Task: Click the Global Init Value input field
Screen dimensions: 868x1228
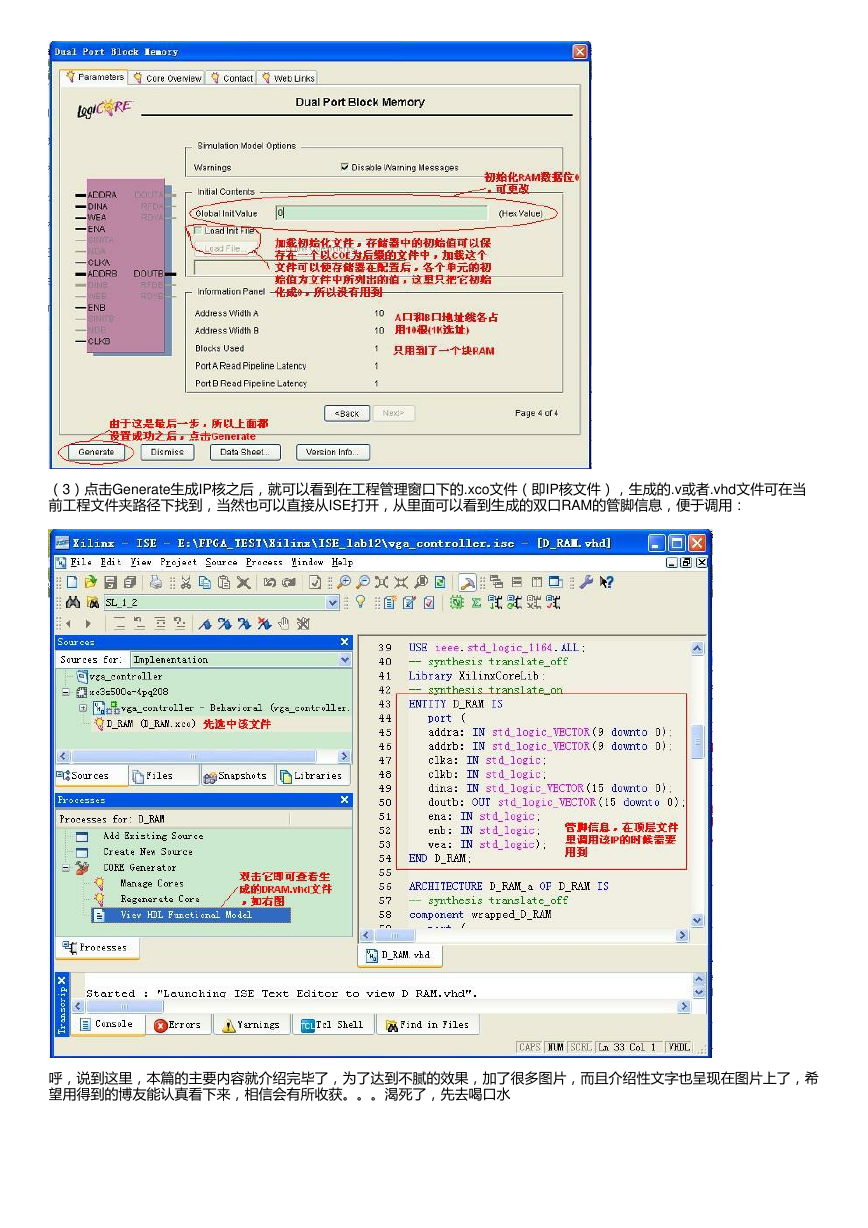Action: coord(381,213)
